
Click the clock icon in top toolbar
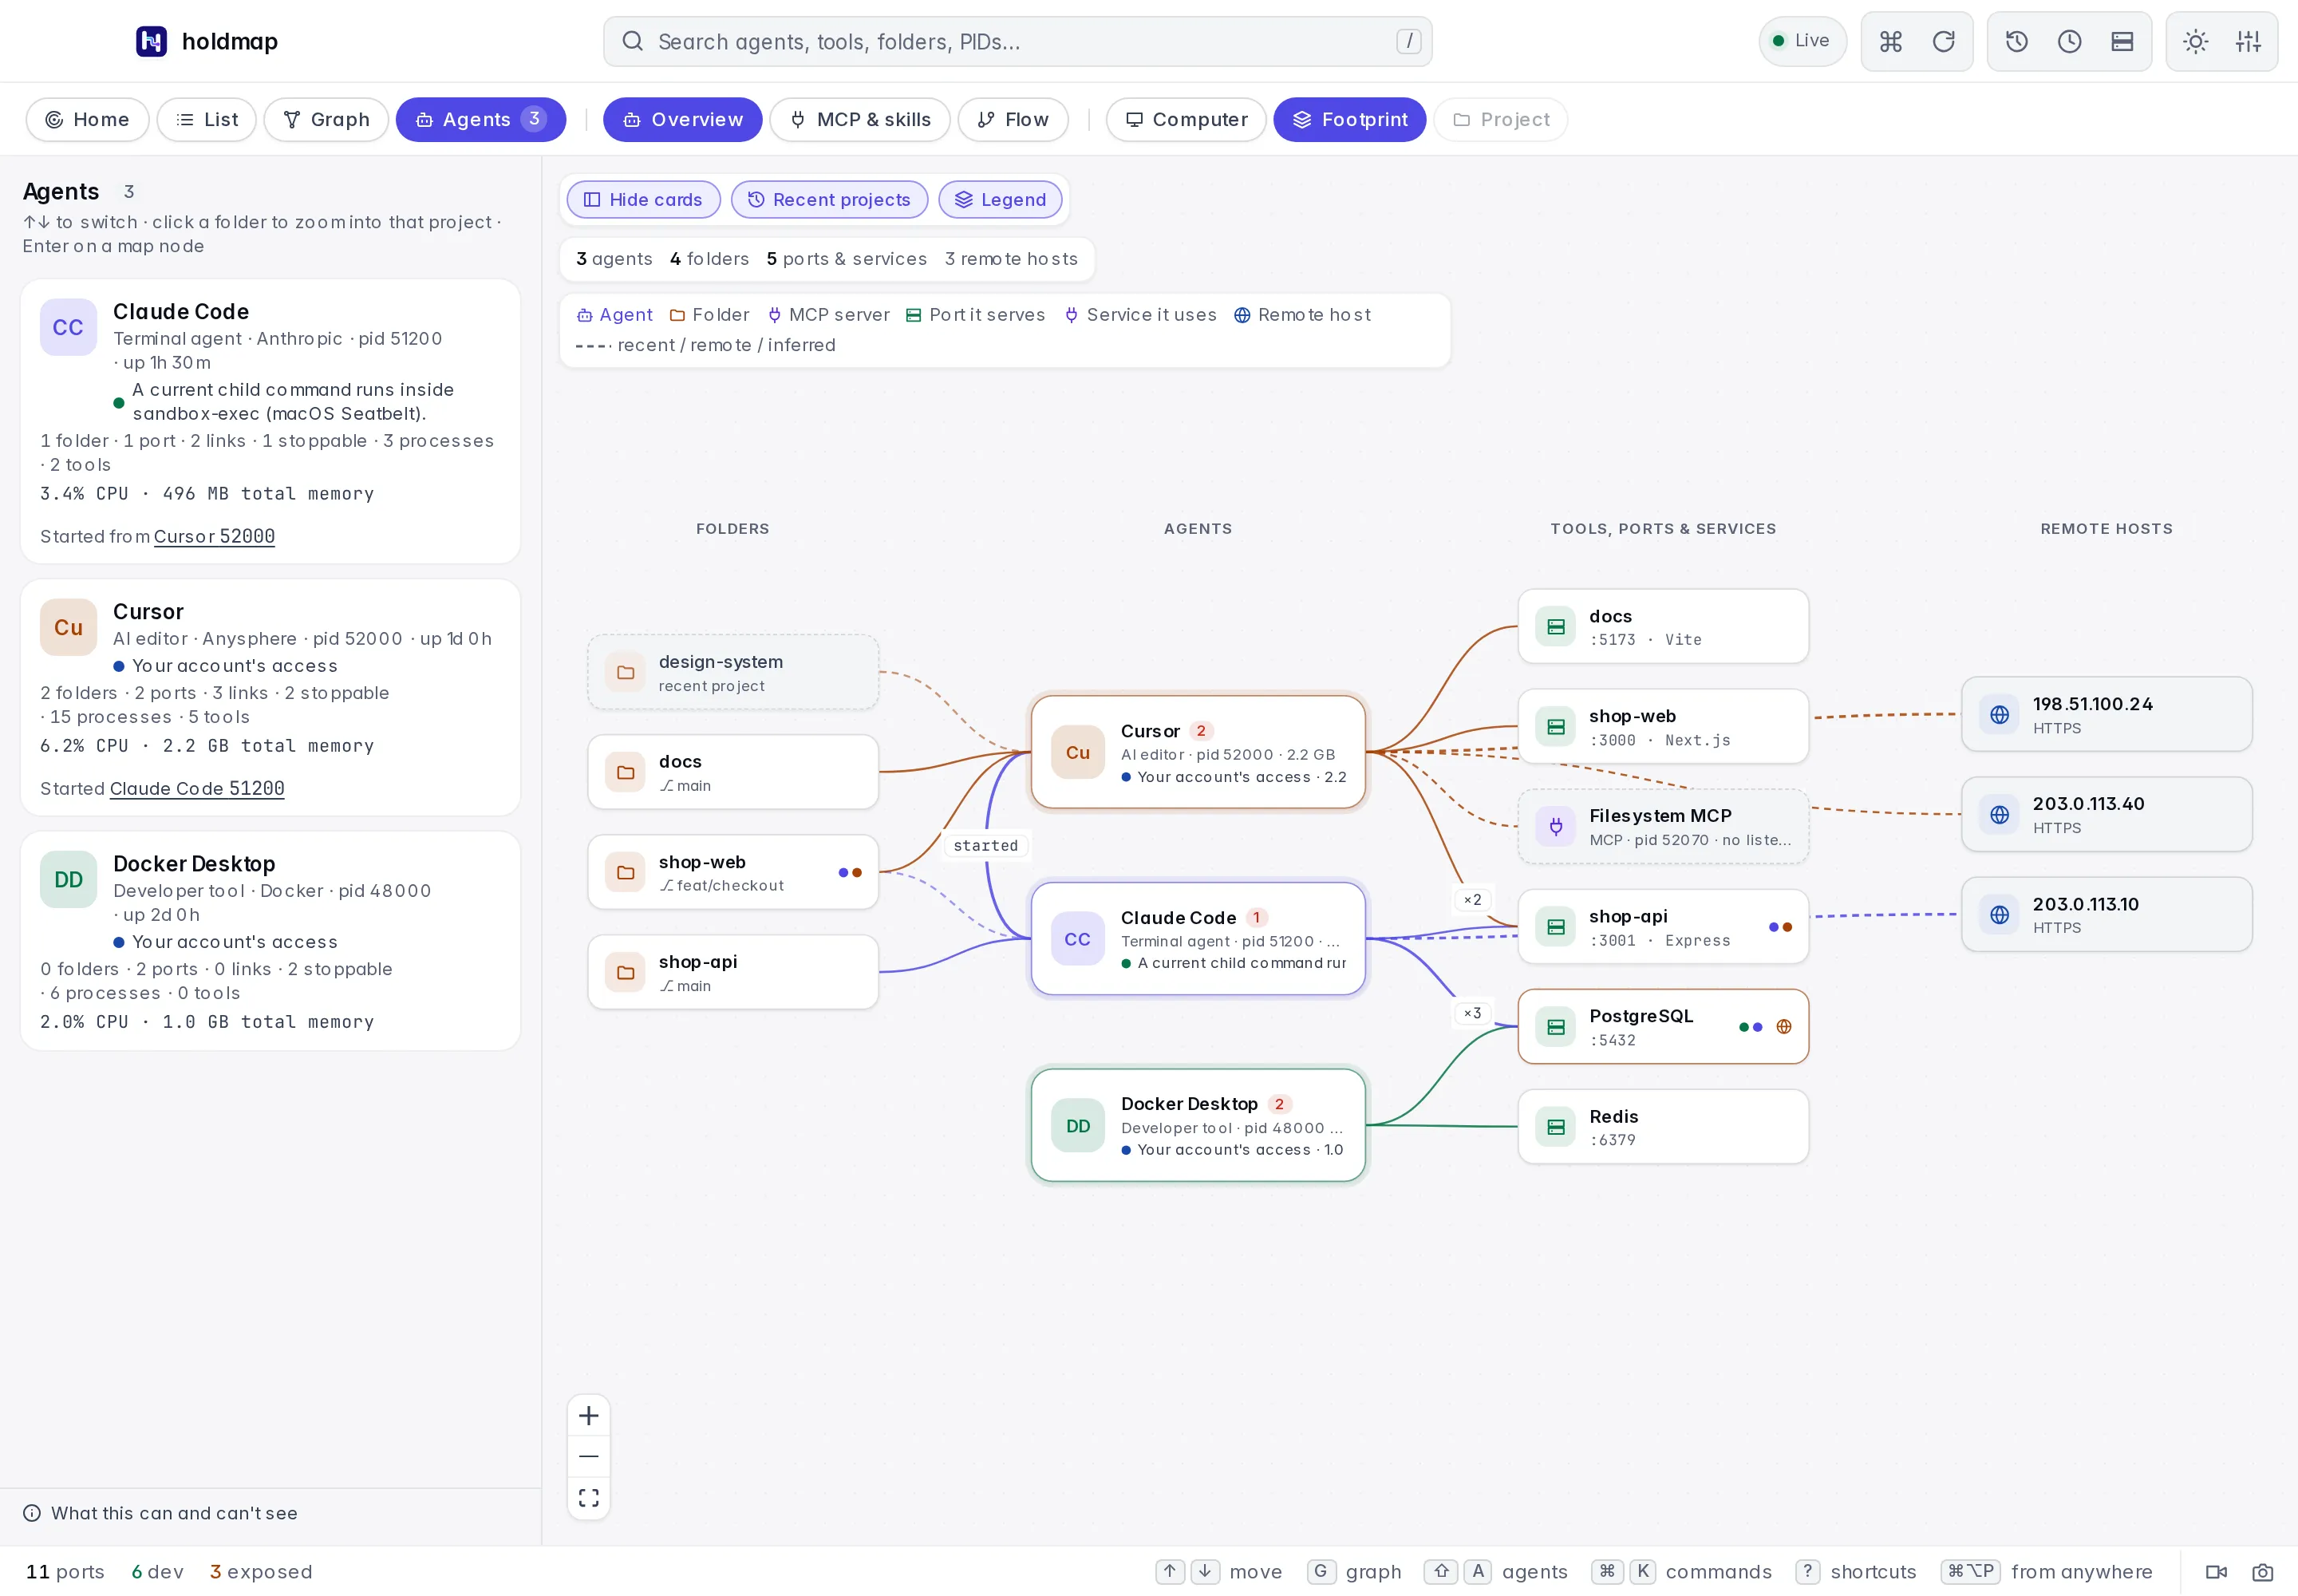2069,41
